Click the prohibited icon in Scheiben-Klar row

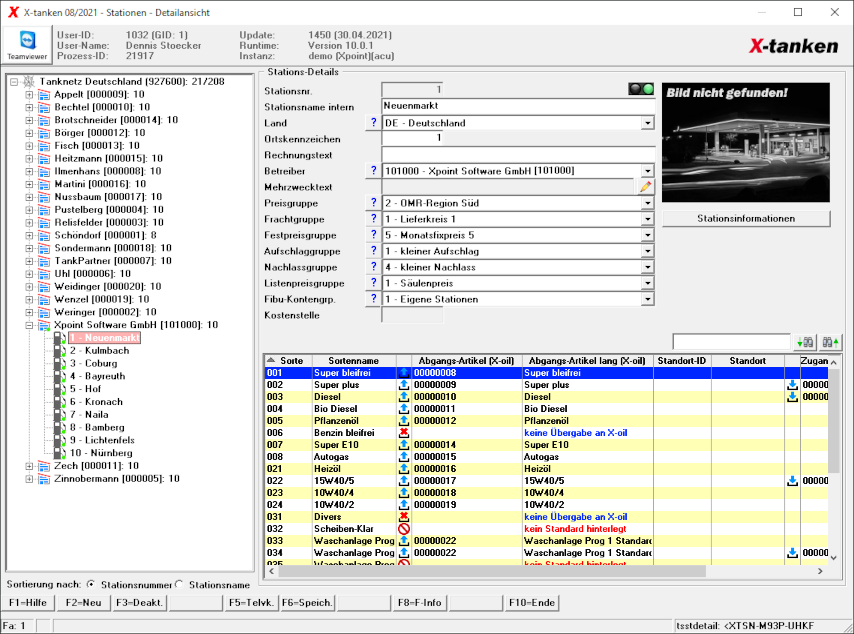point(404,529)
